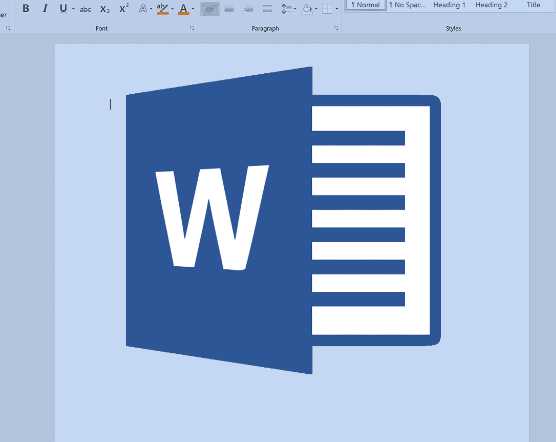556x442 pixels.
Task: Open highlight color dropdown arrow
Action: (x=172, y=9)
